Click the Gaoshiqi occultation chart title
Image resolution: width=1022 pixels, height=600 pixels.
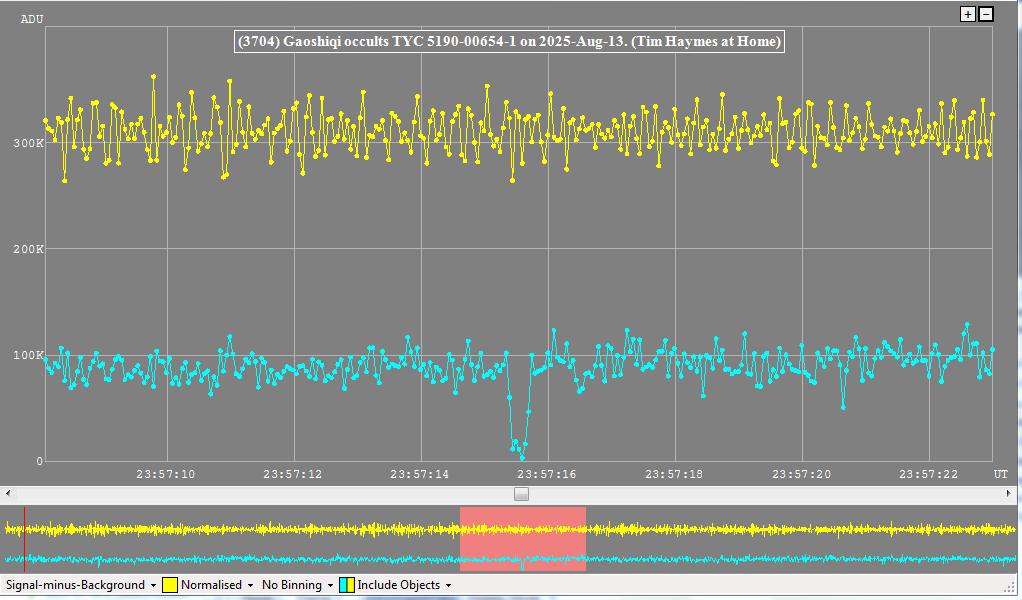point(507,42)
